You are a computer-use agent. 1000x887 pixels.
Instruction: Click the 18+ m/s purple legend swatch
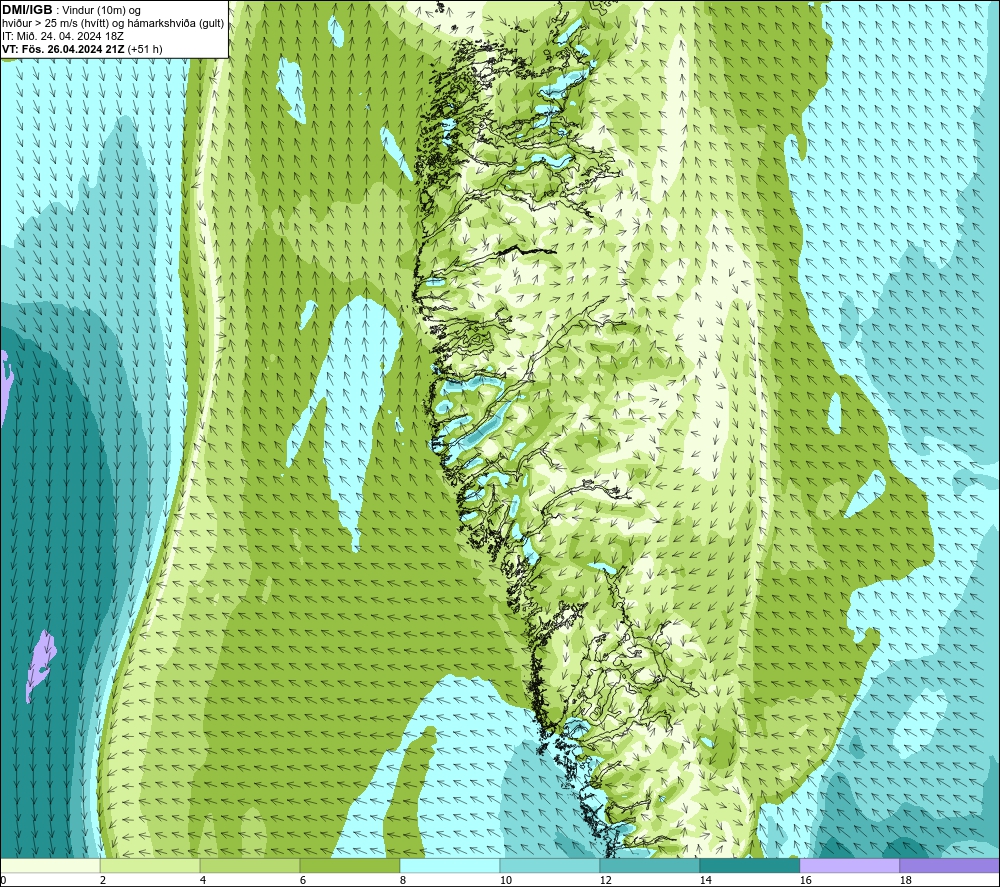[950, 865]
